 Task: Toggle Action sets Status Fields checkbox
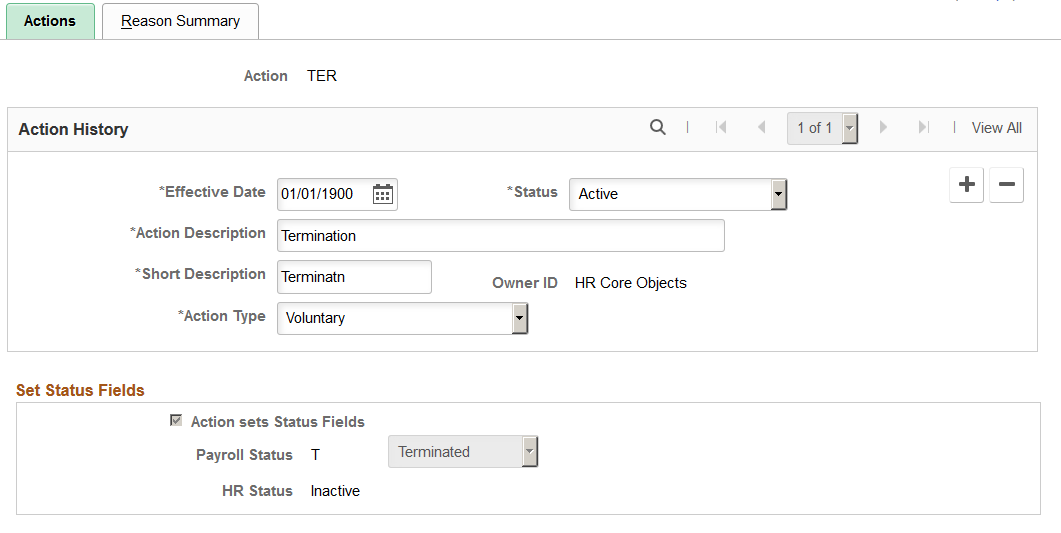(176, 421)
